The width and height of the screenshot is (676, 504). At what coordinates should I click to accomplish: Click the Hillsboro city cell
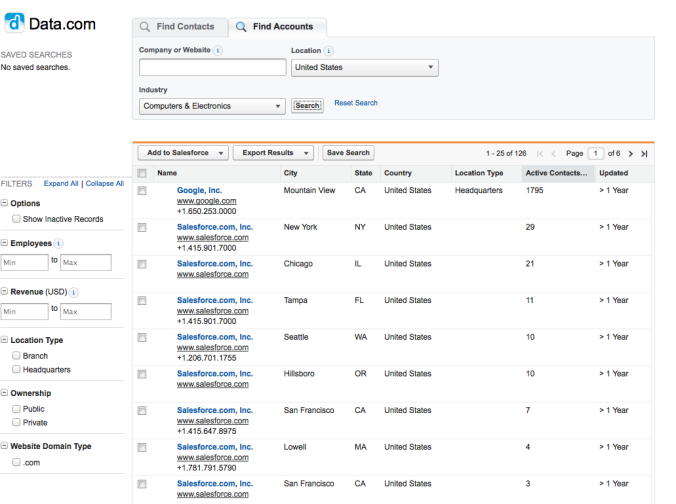299,374
